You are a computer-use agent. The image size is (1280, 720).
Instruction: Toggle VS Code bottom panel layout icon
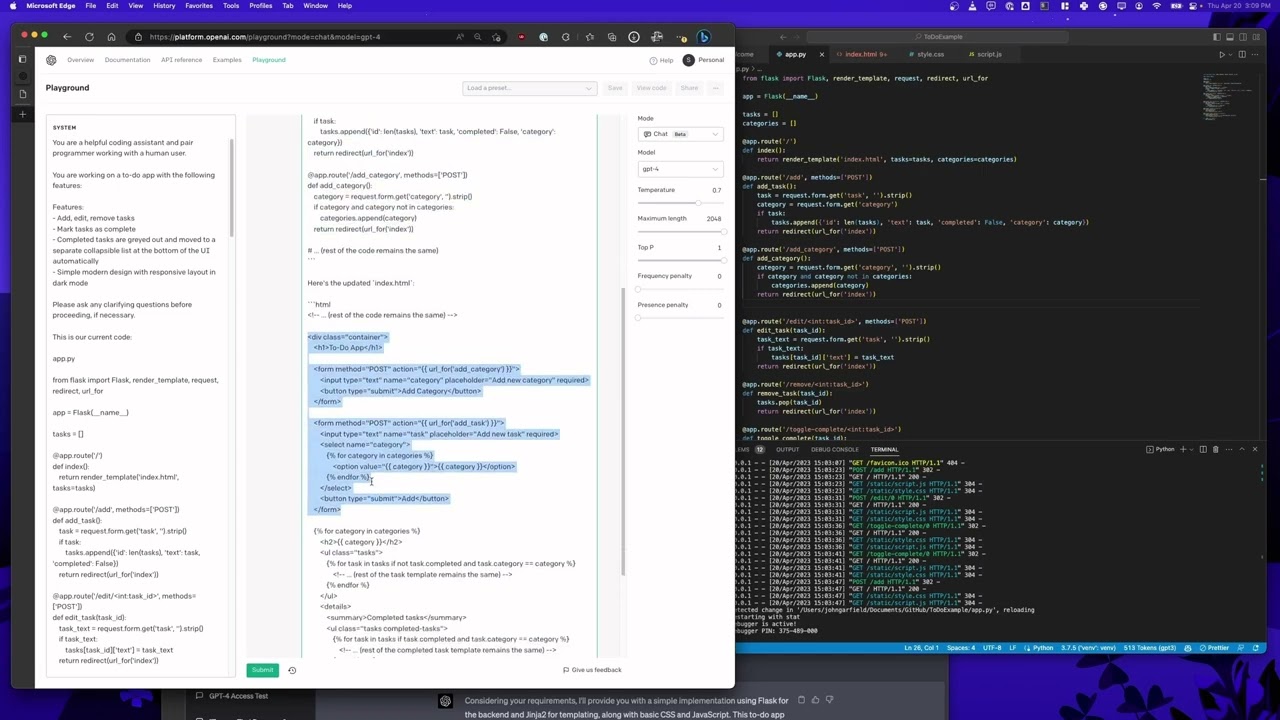1229,37
